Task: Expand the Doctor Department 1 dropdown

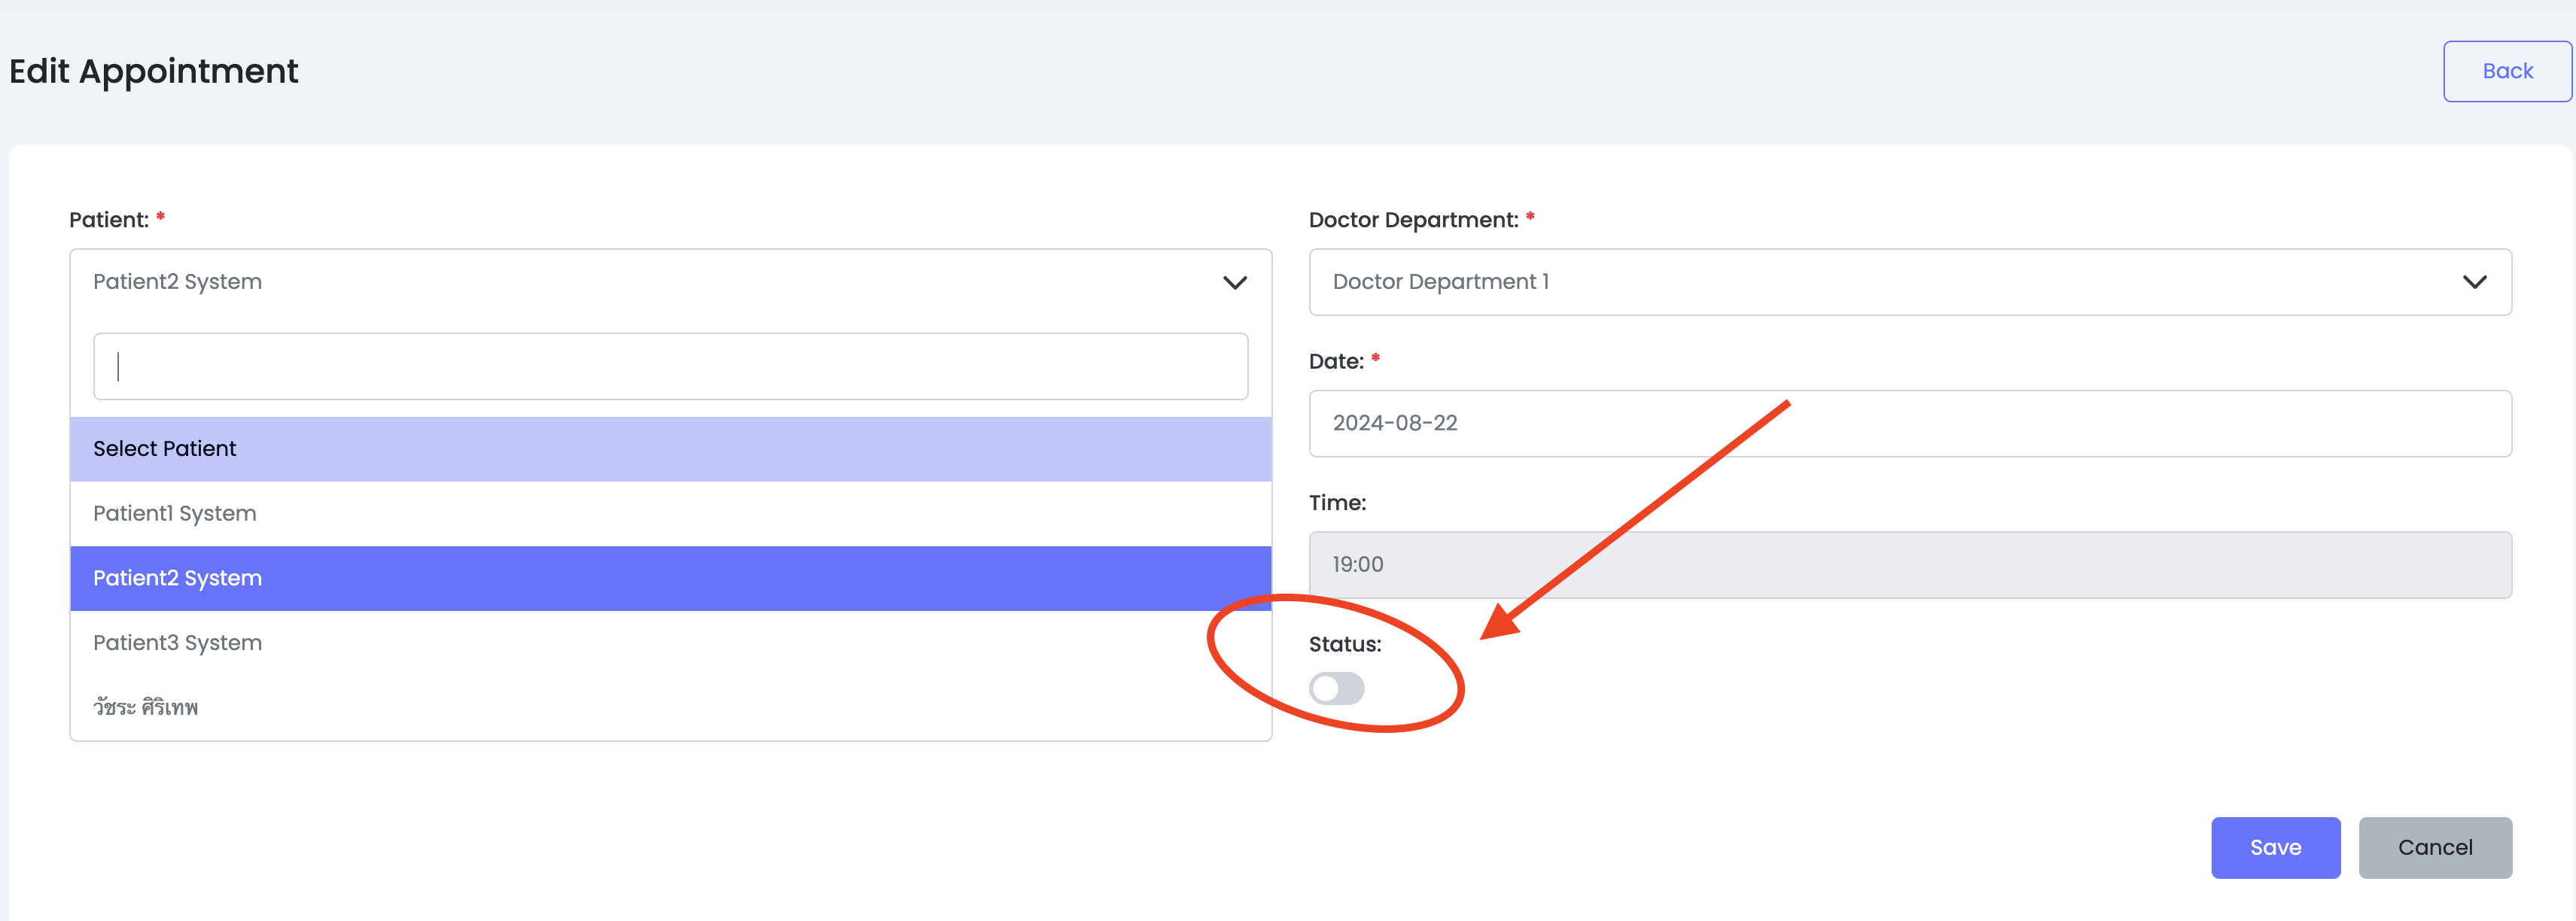Action: (1910, 282)
